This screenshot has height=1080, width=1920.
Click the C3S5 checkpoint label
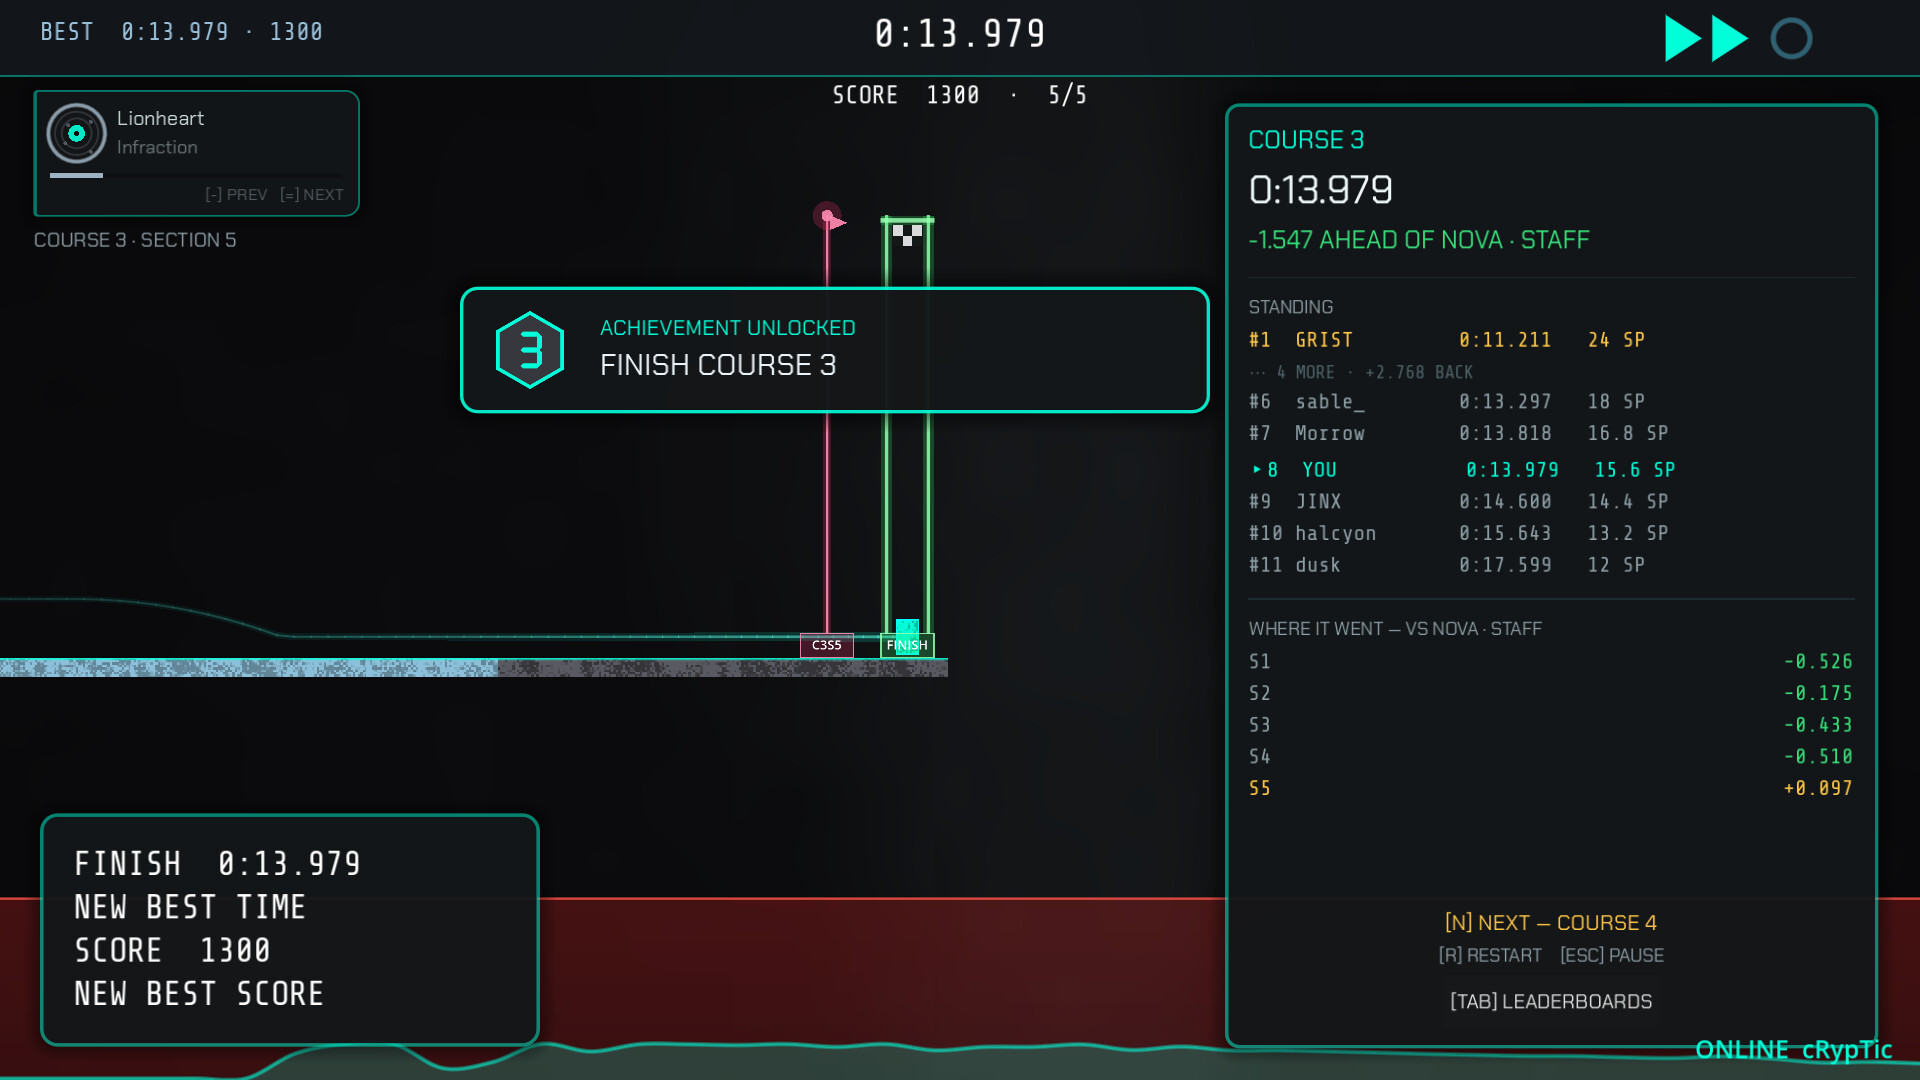pyautogui.click(x=827, y=645)
